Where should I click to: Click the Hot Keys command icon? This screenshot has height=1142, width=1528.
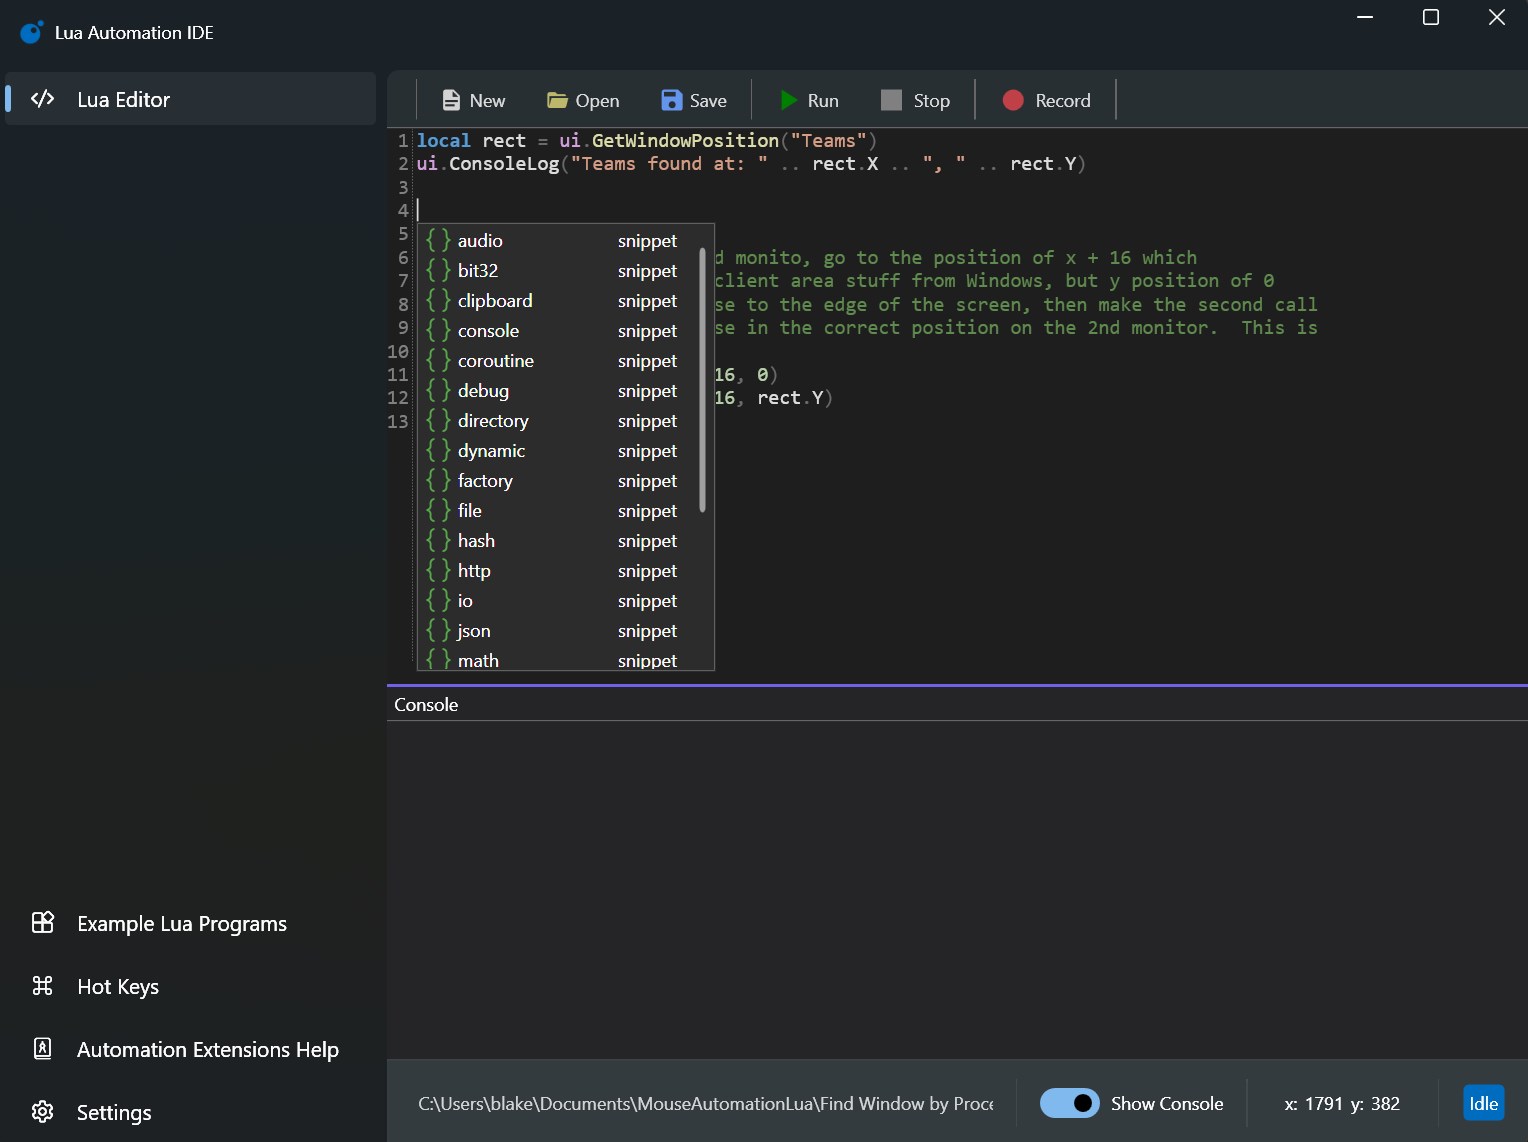click(x=42, y=986)
